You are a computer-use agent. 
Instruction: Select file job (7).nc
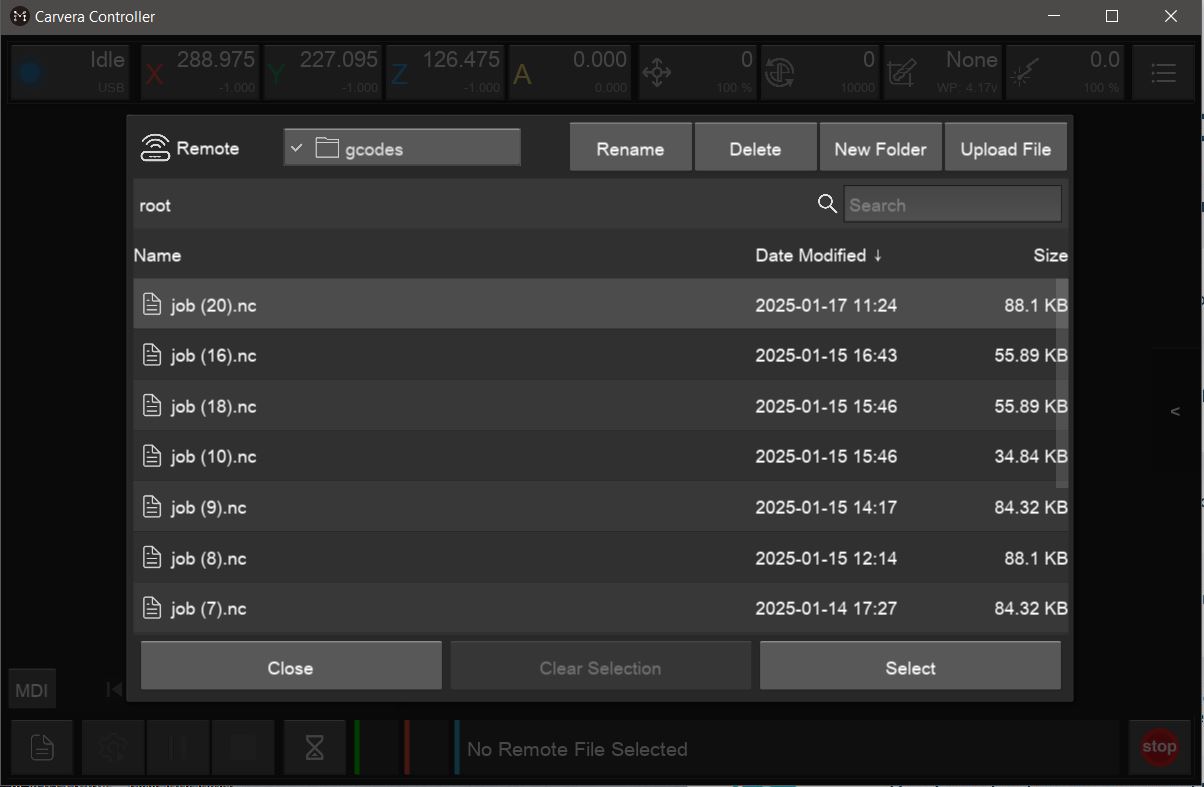600,608
